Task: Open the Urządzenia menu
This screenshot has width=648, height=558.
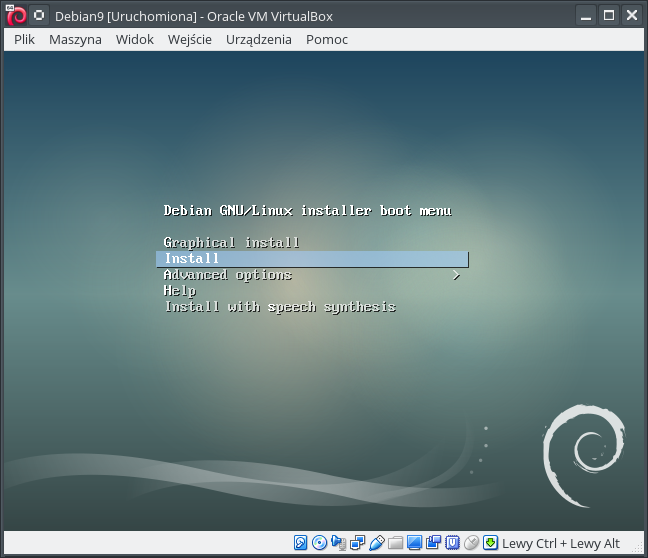Action: tap(259, 39)
